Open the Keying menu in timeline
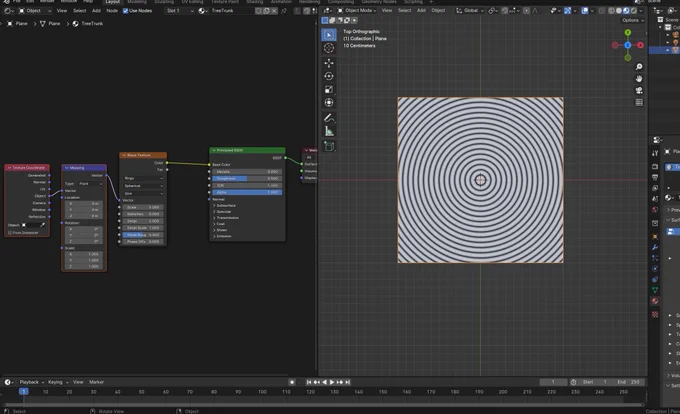The width and height of the screenshot is (680, 414). [58, 382]
